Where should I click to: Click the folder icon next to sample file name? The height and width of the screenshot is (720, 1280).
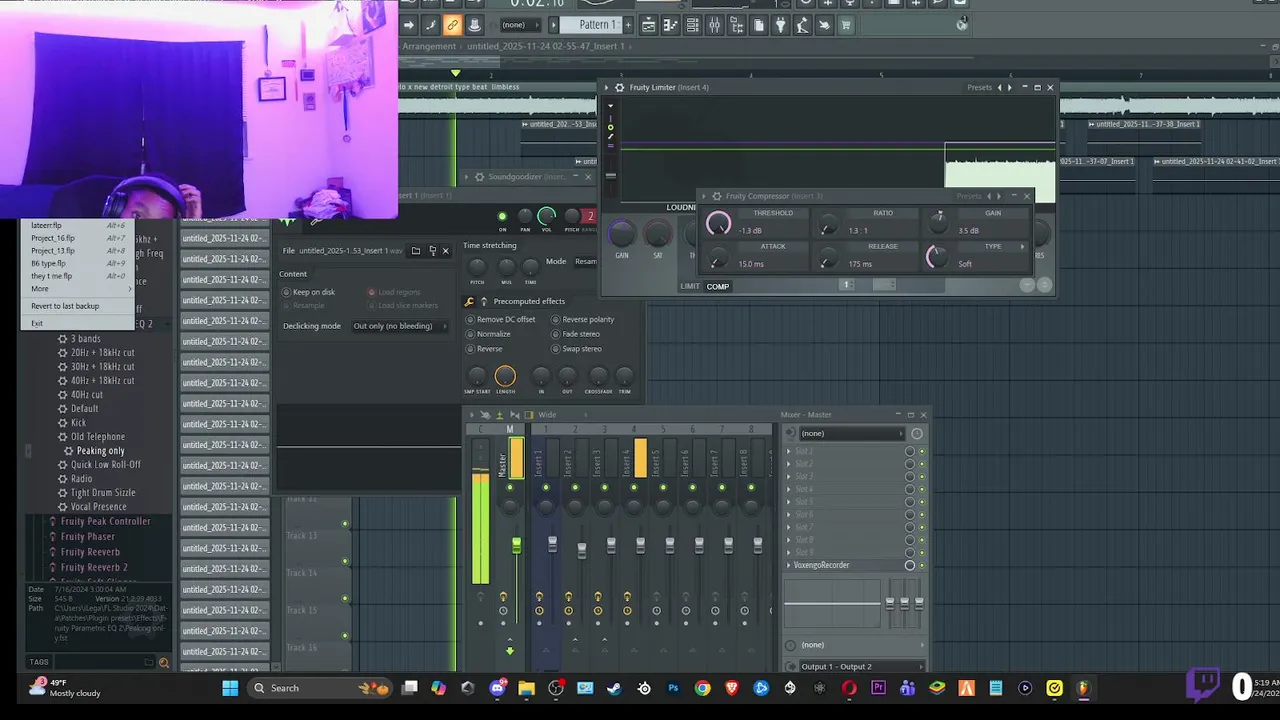point(415,250)
